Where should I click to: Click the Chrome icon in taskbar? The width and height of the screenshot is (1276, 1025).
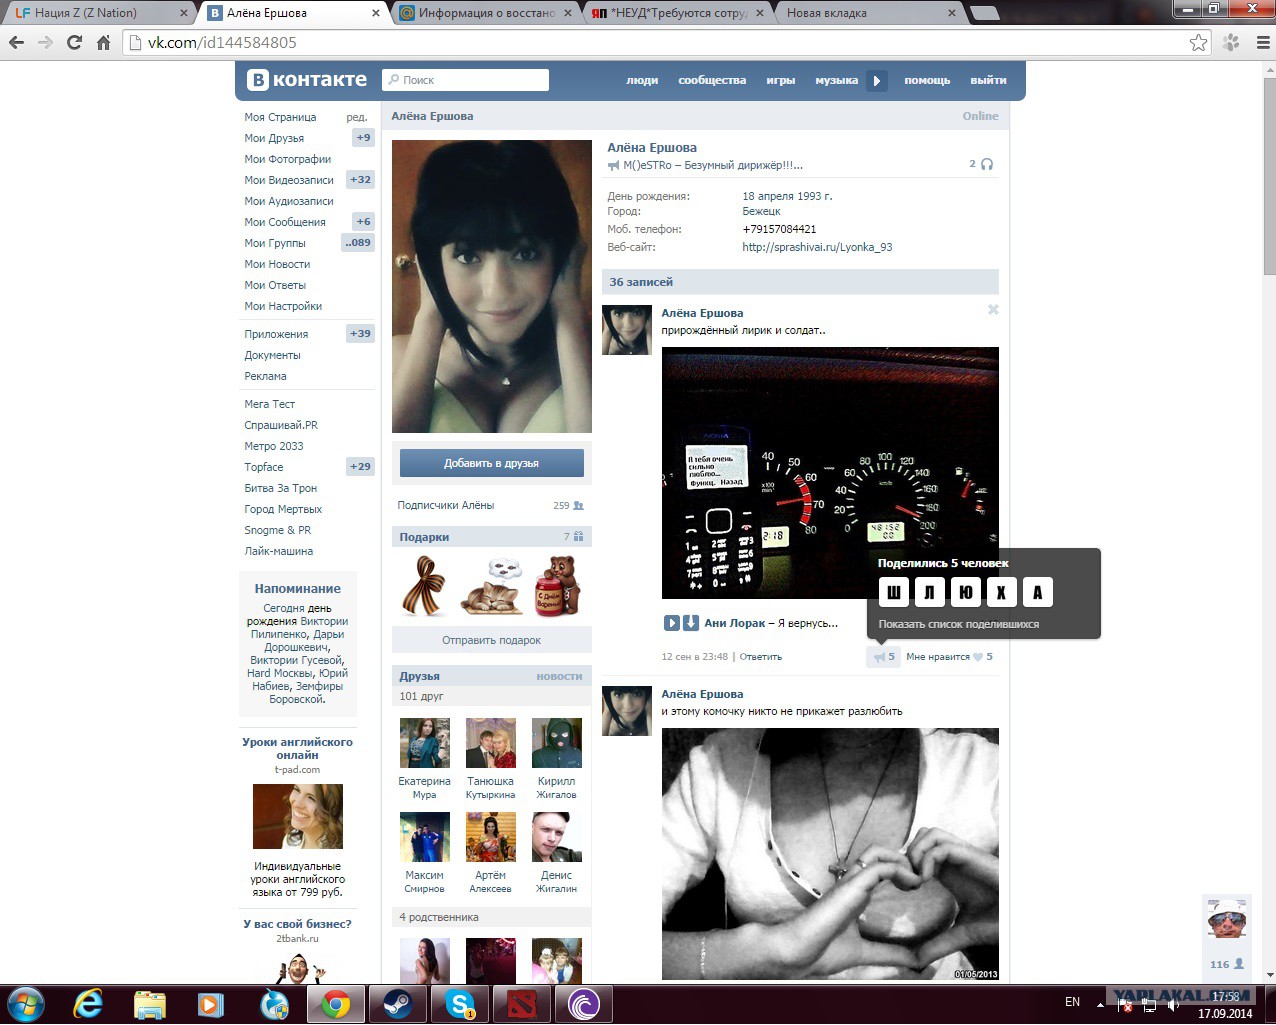click(x=336, y=1004)
